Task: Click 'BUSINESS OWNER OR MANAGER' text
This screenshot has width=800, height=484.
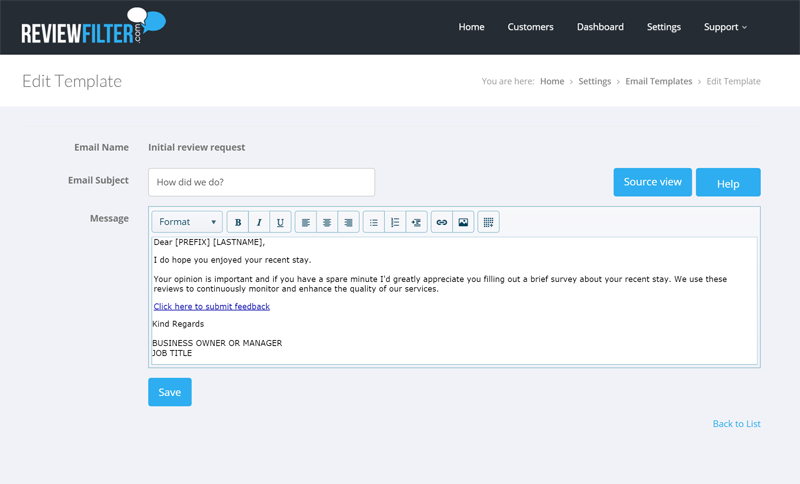Action: tap(217, 343)
